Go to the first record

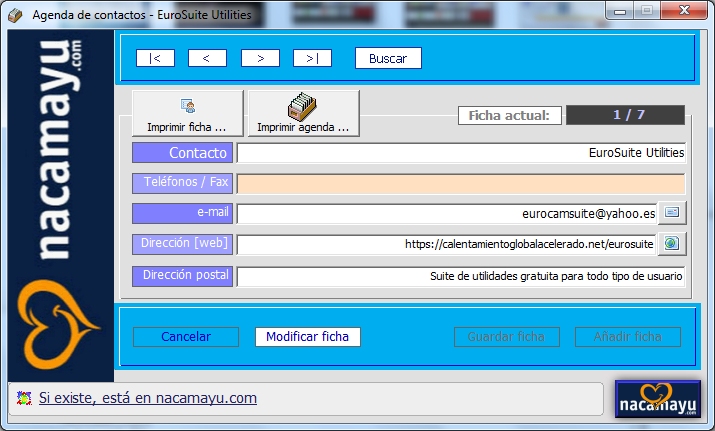tap(155, 58)
